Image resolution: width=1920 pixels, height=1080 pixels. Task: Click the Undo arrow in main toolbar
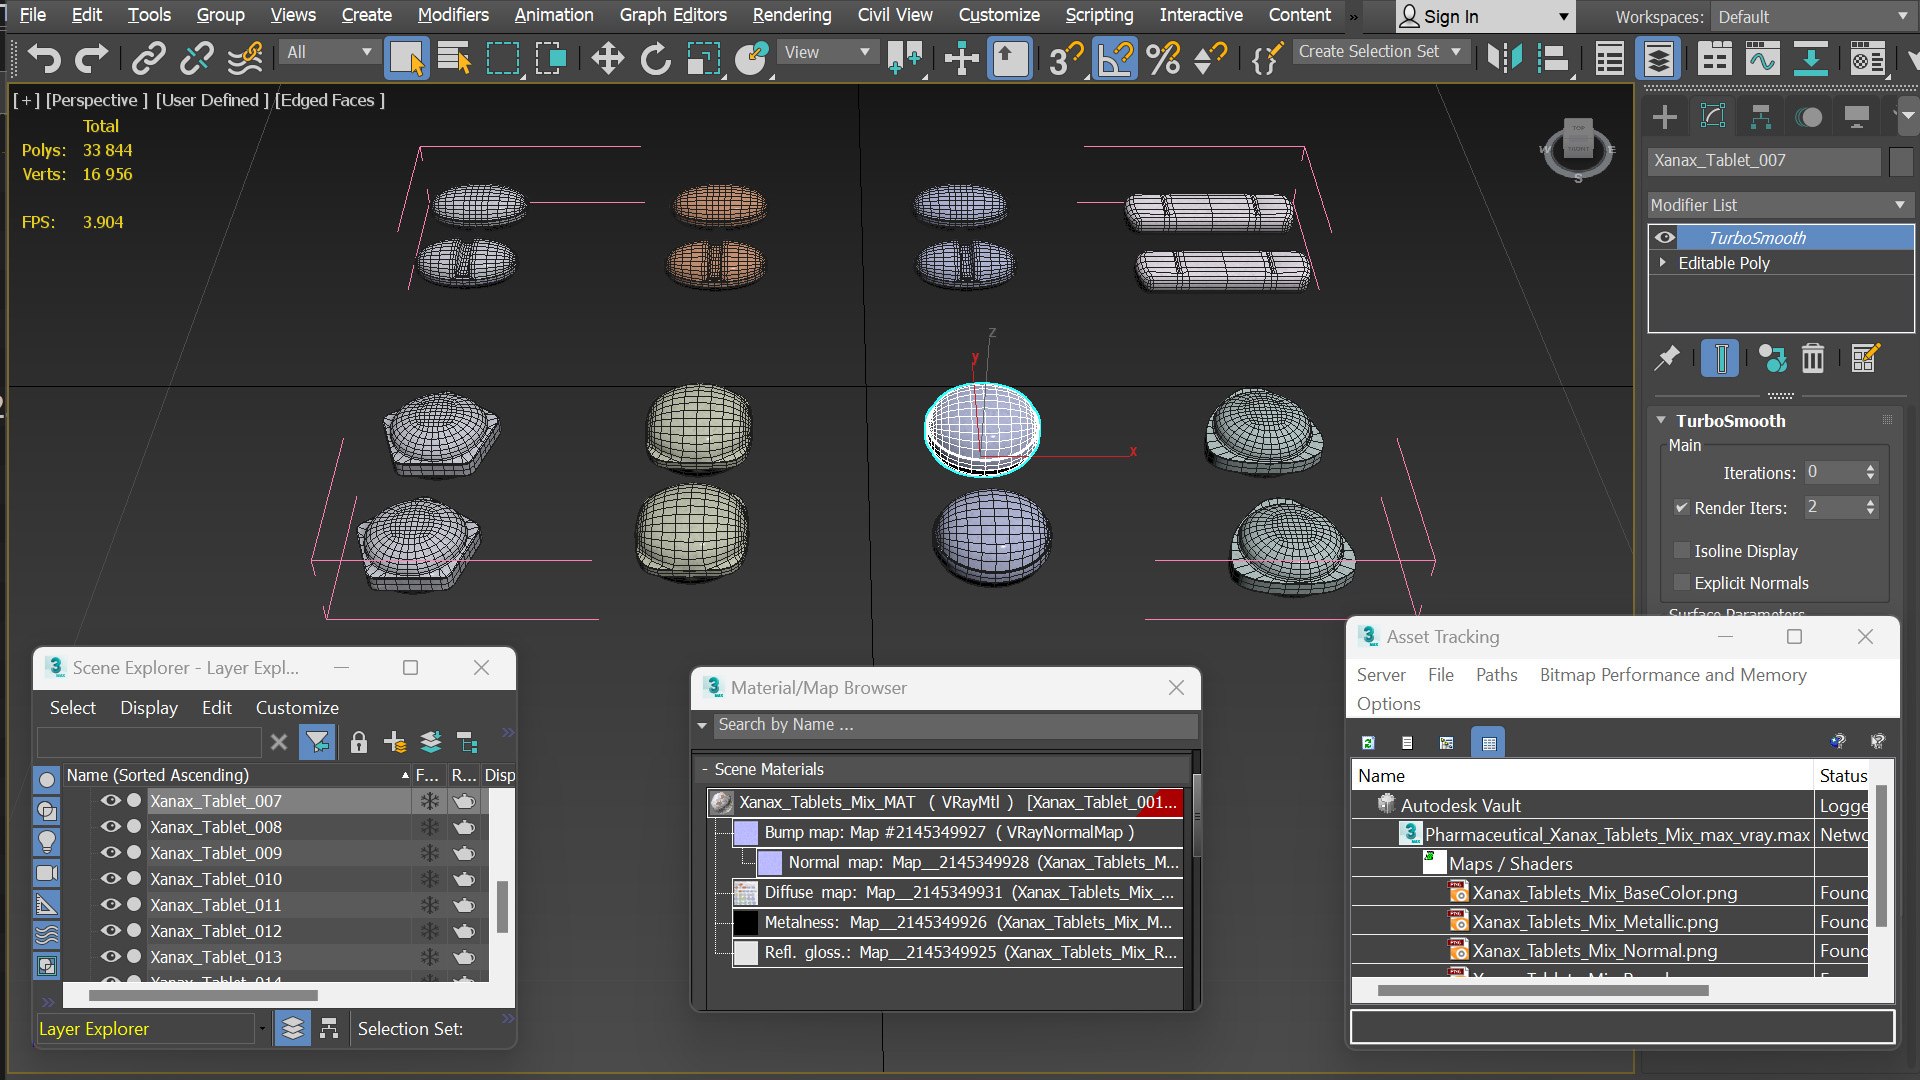(x=43, y=58)
